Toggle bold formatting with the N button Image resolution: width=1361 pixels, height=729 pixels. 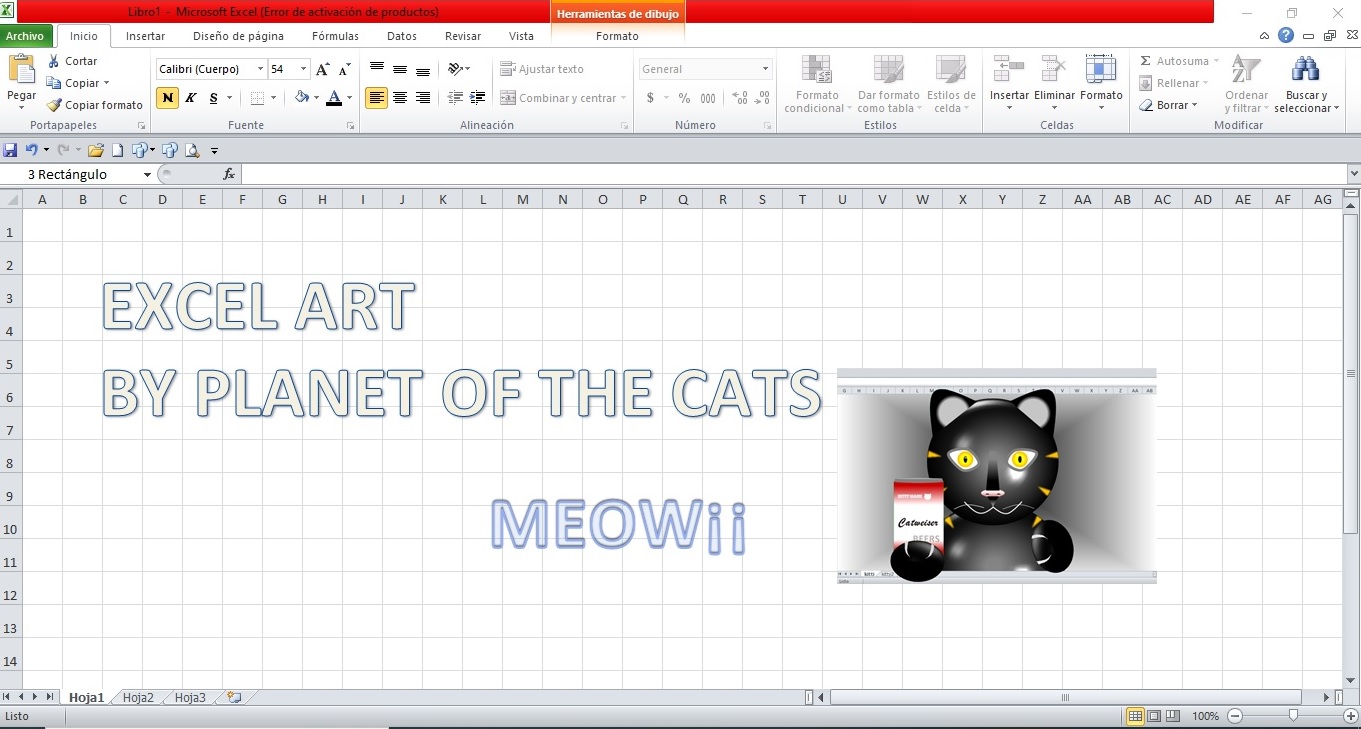[x=166, y=98]
